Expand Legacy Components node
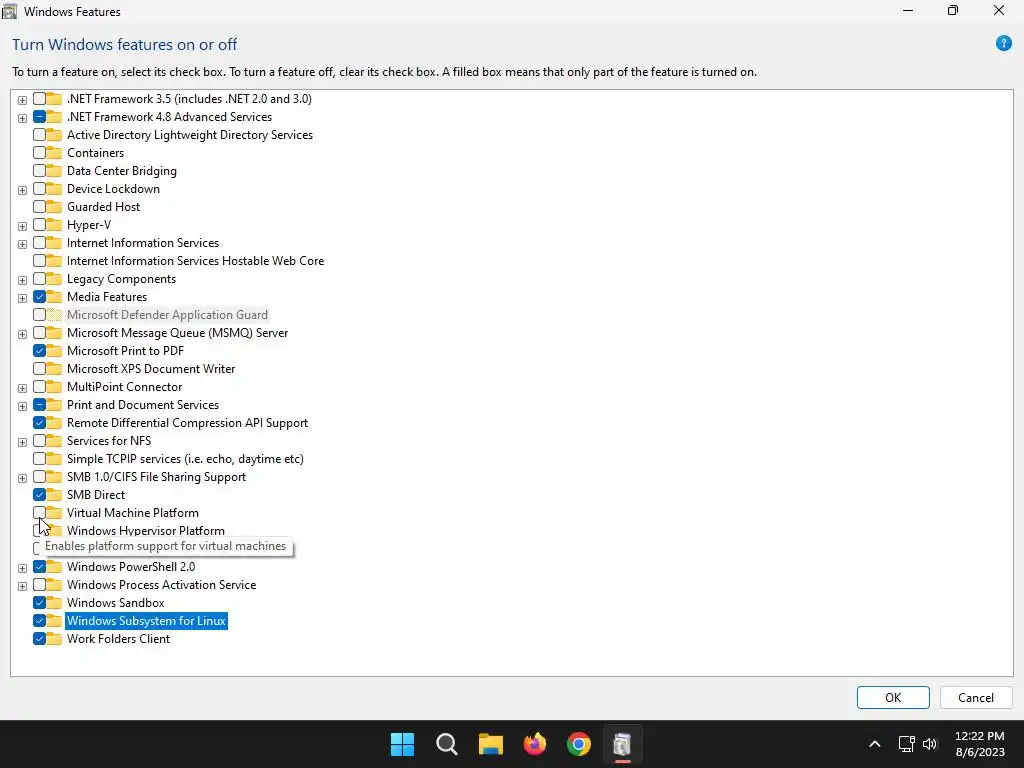Viewport: 1024px width, 768px height. point(22,280)
